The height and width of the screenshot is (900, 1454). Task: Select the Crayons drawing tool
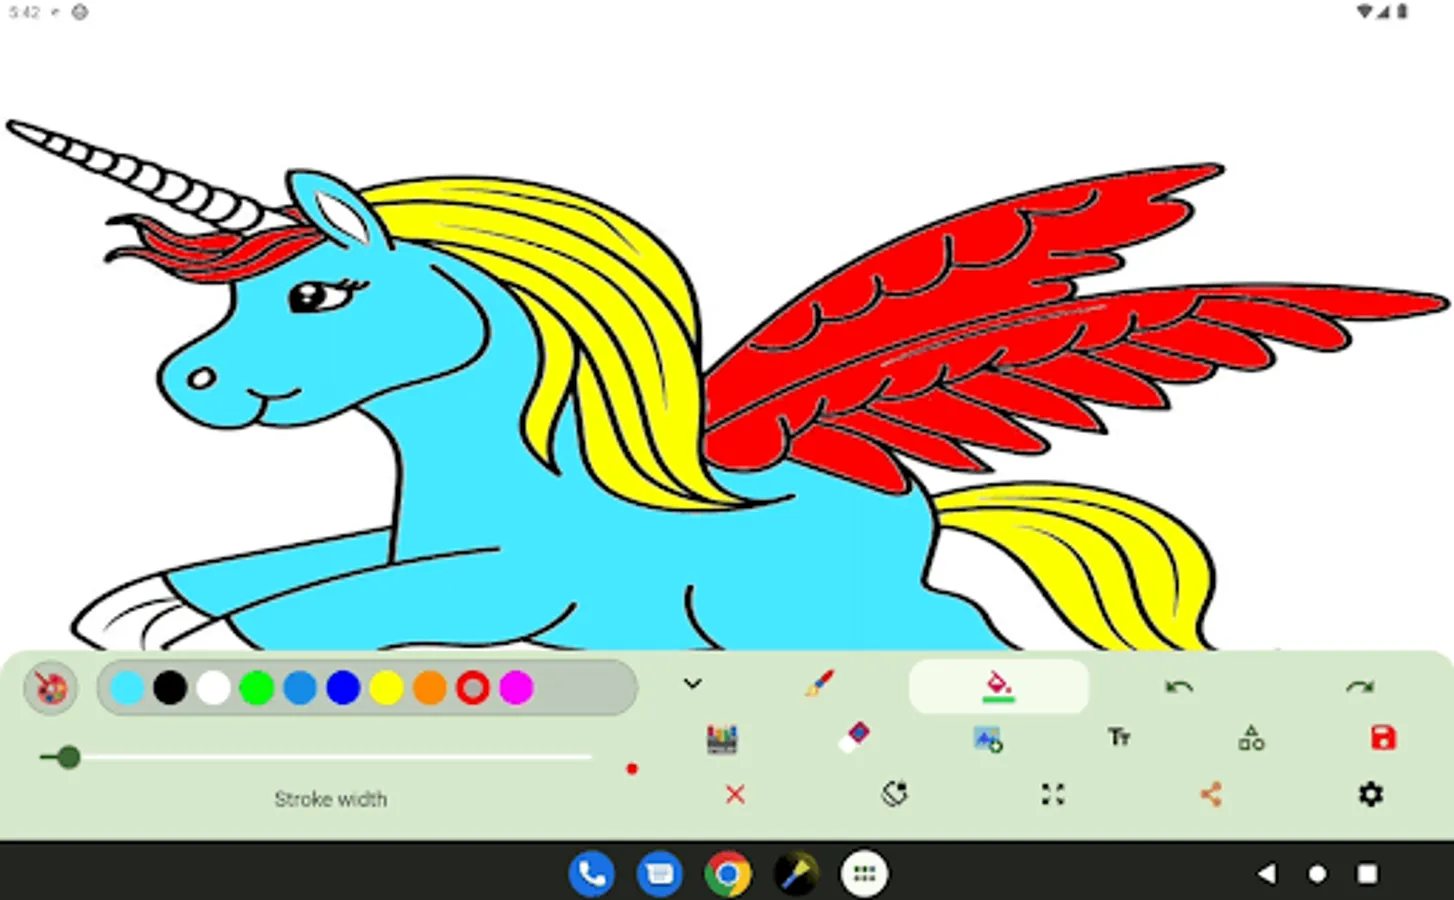(721, 740)
